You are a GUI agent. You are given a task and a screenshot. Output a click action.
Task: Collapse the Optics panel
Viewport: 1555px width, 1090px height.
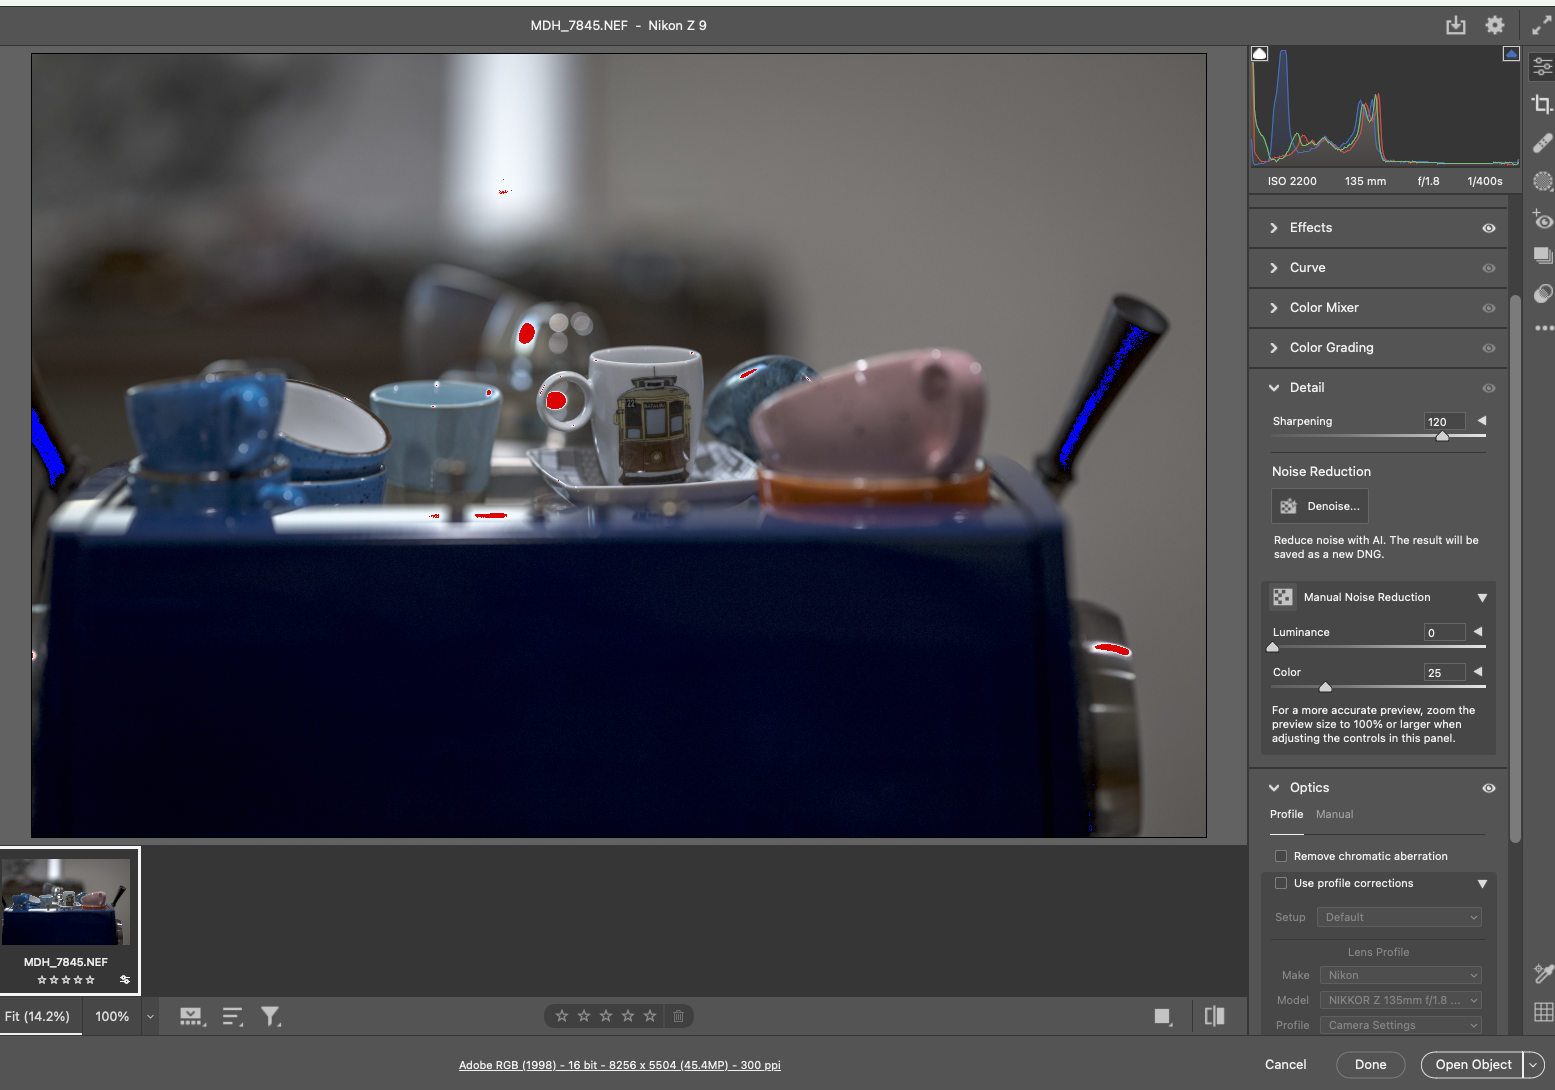(1274, 788)
